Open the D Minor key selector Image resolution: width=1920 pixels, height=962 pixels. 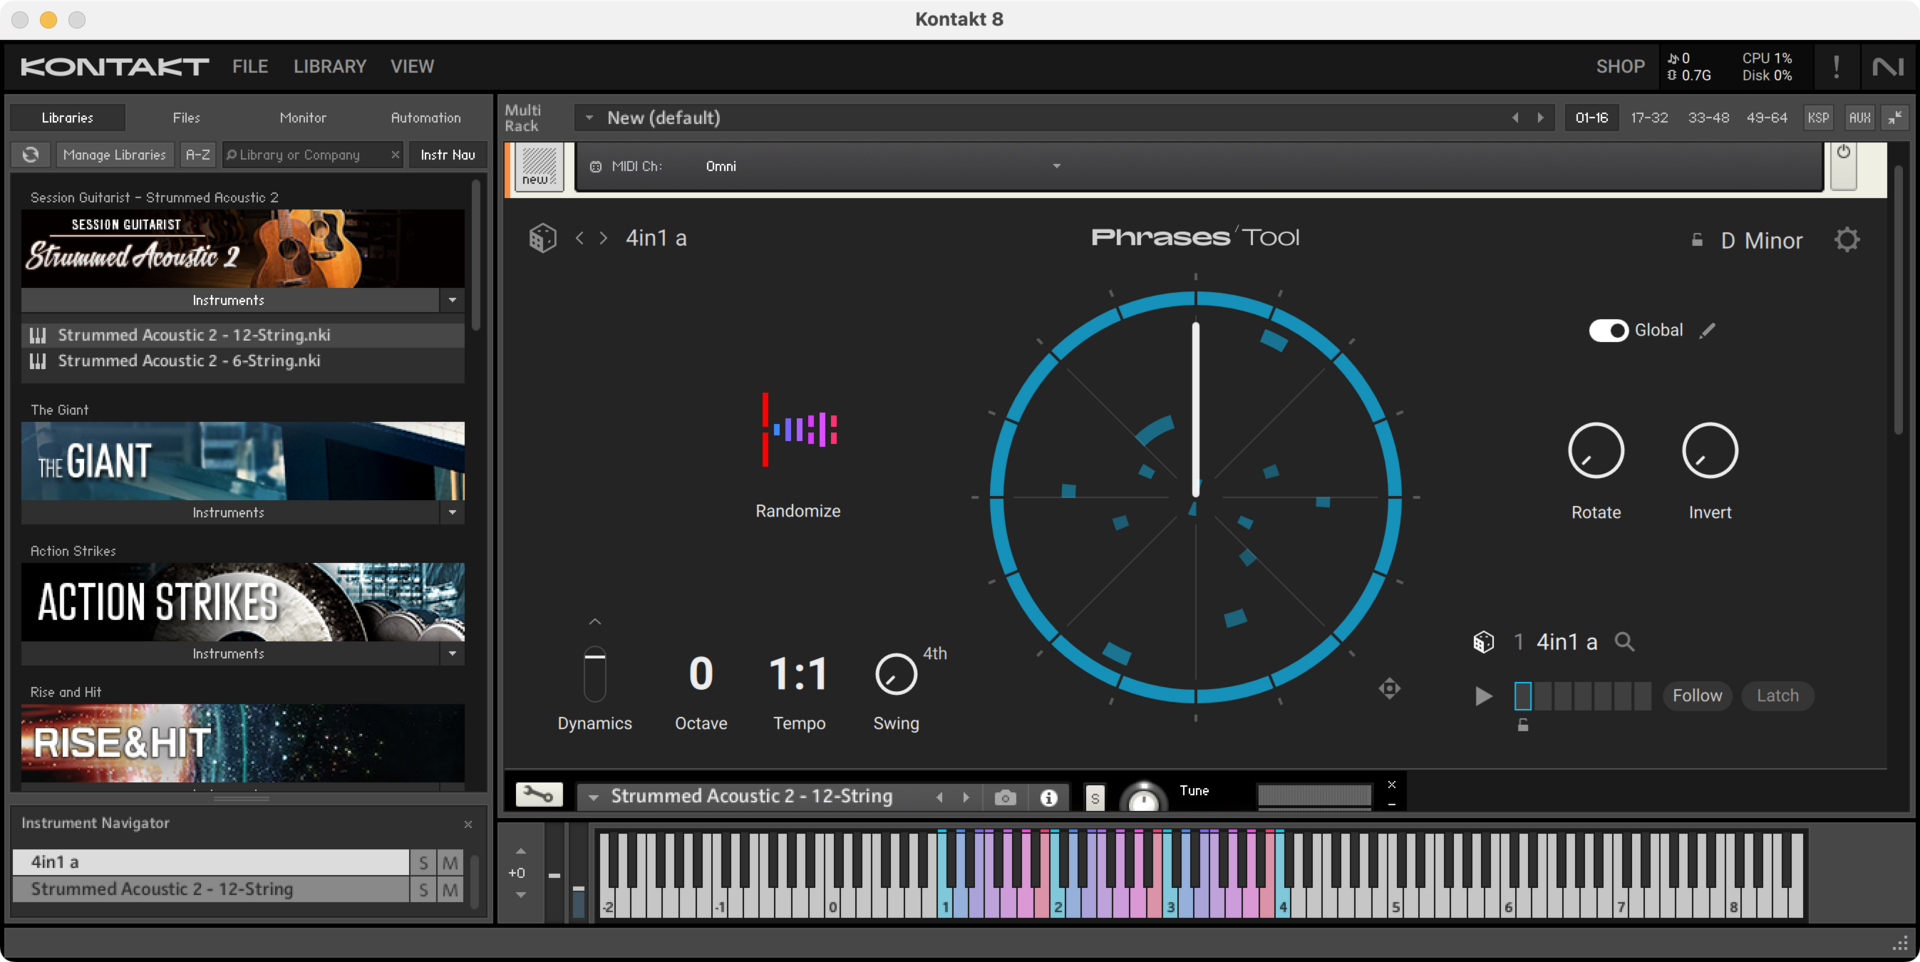click(x=1761, y=241)
